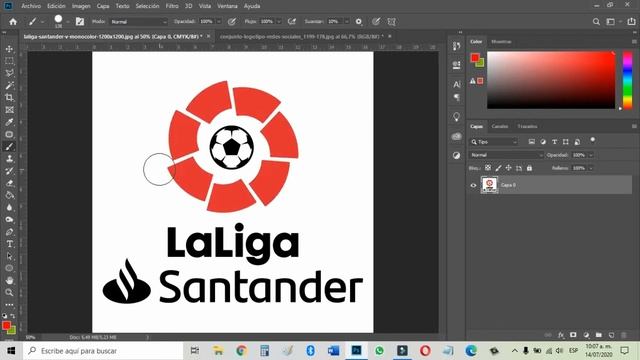Click the Capa 0 layer thumbnail
This screenshot has width=640, height=360.
point(489,185)
